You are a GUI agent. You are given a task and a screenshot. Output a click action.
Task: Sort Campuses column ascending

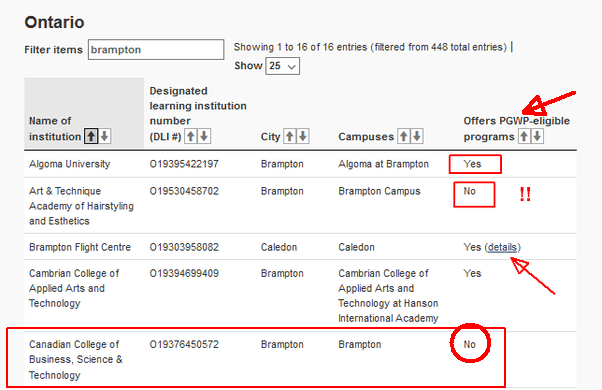pyautogui.click(x=403, y=136)
